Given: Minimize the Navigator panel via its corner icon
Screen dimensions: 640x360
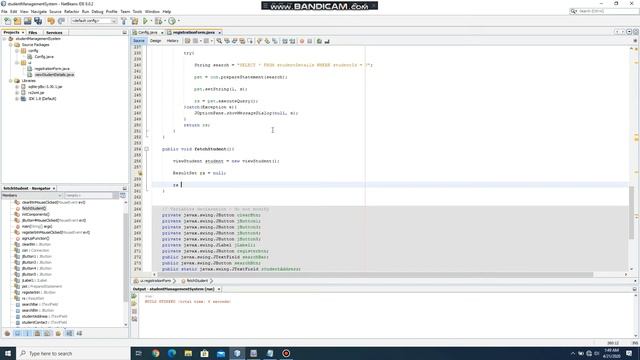Looking at the screenshot, I should [x=124, y=188].
